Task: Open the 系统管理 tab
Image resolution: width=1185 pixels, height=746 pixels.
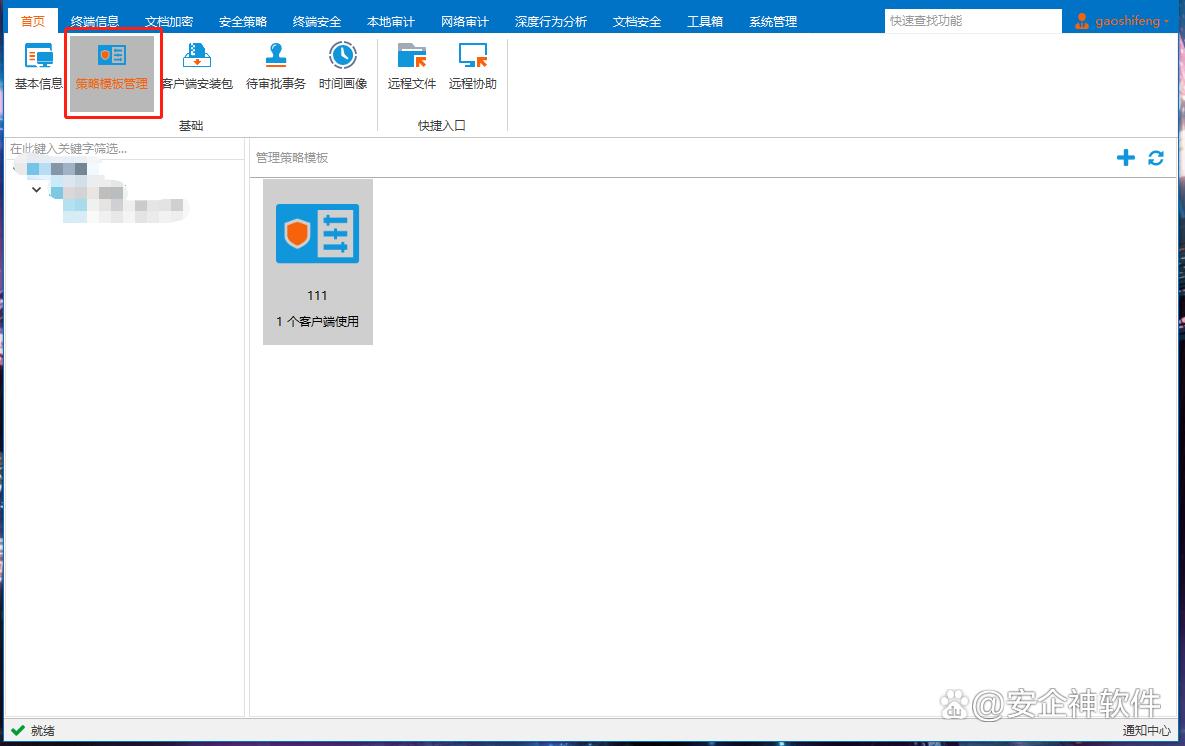Action: pyautogui.click(x=773, y=21)
